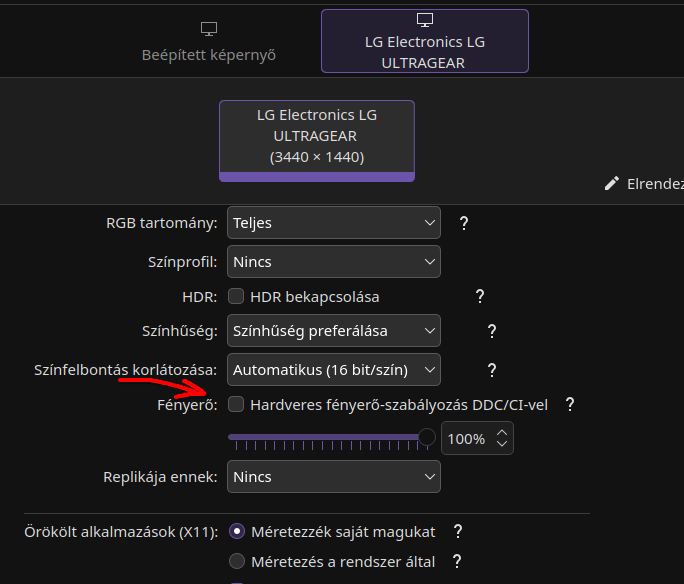
Task: Open help for Színfelbontás korlátozása
Action: pos(492,370)
